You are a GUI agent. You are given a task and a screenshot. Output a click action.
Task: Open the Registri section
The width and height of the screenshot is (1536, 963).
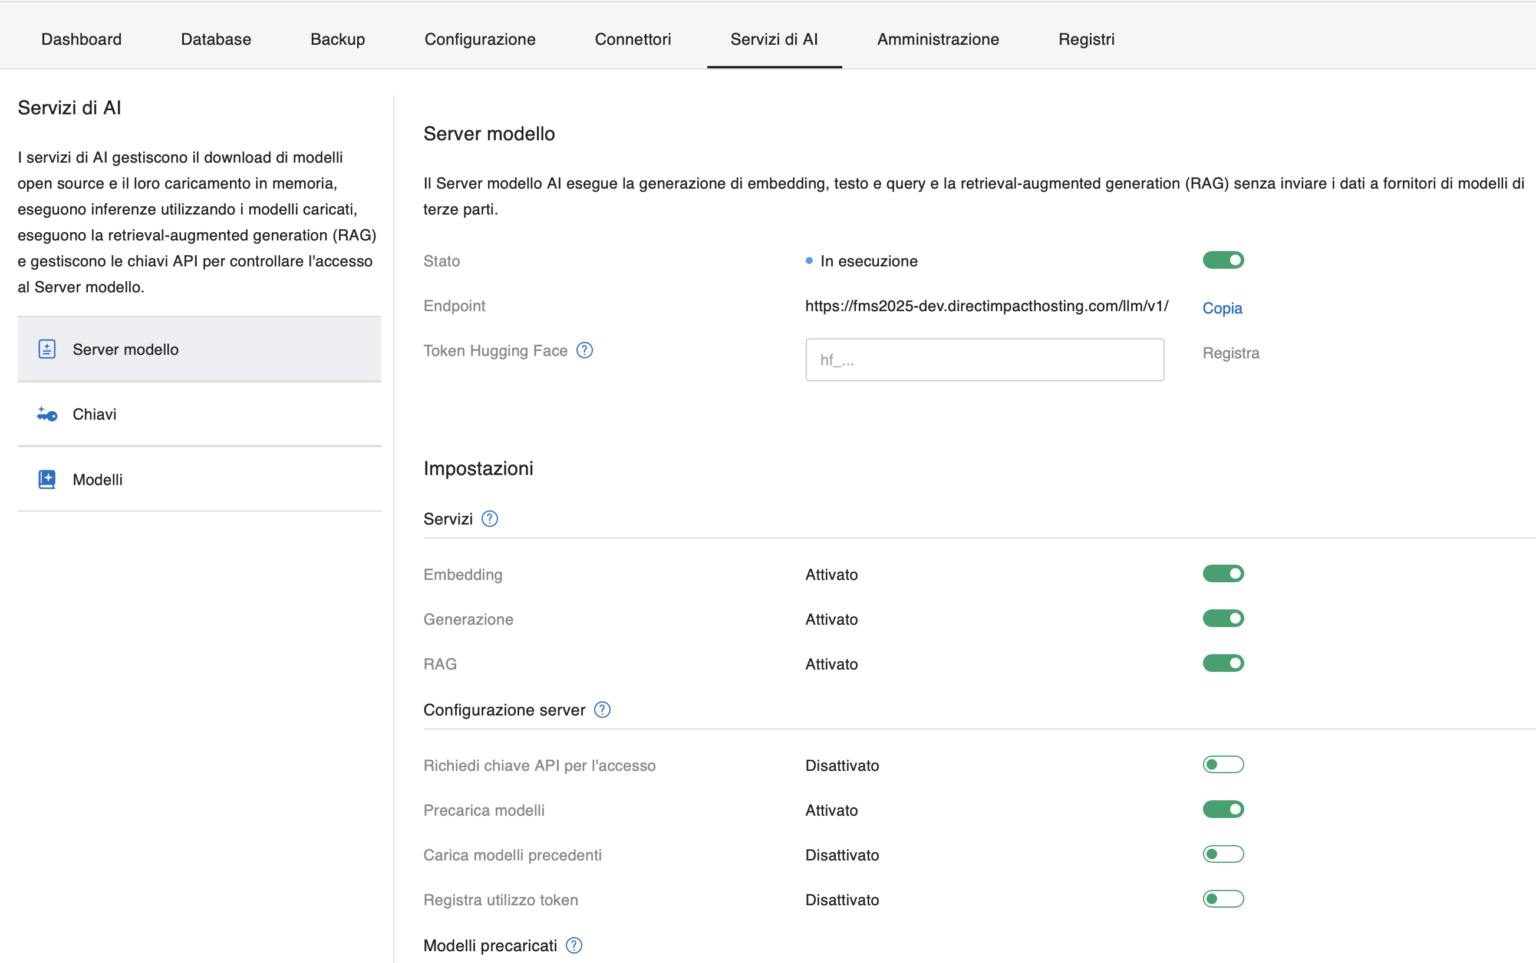pyautogui.click(x=1086, y=39)
